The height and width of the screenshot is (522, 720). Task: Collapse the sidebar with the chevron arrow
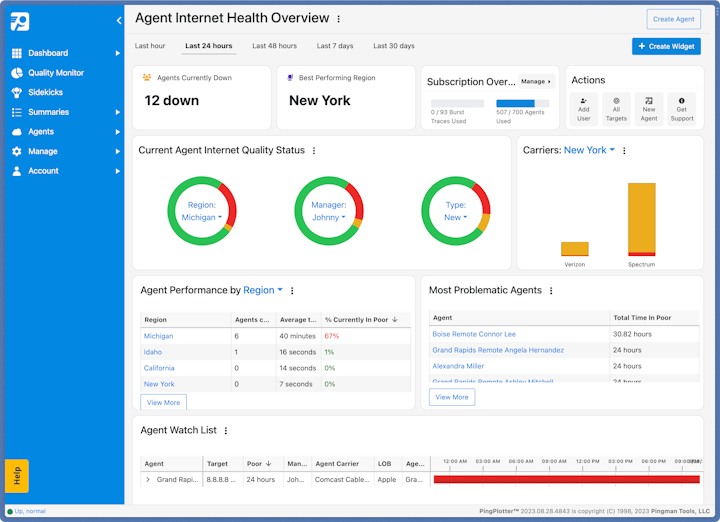click(119, 20)
